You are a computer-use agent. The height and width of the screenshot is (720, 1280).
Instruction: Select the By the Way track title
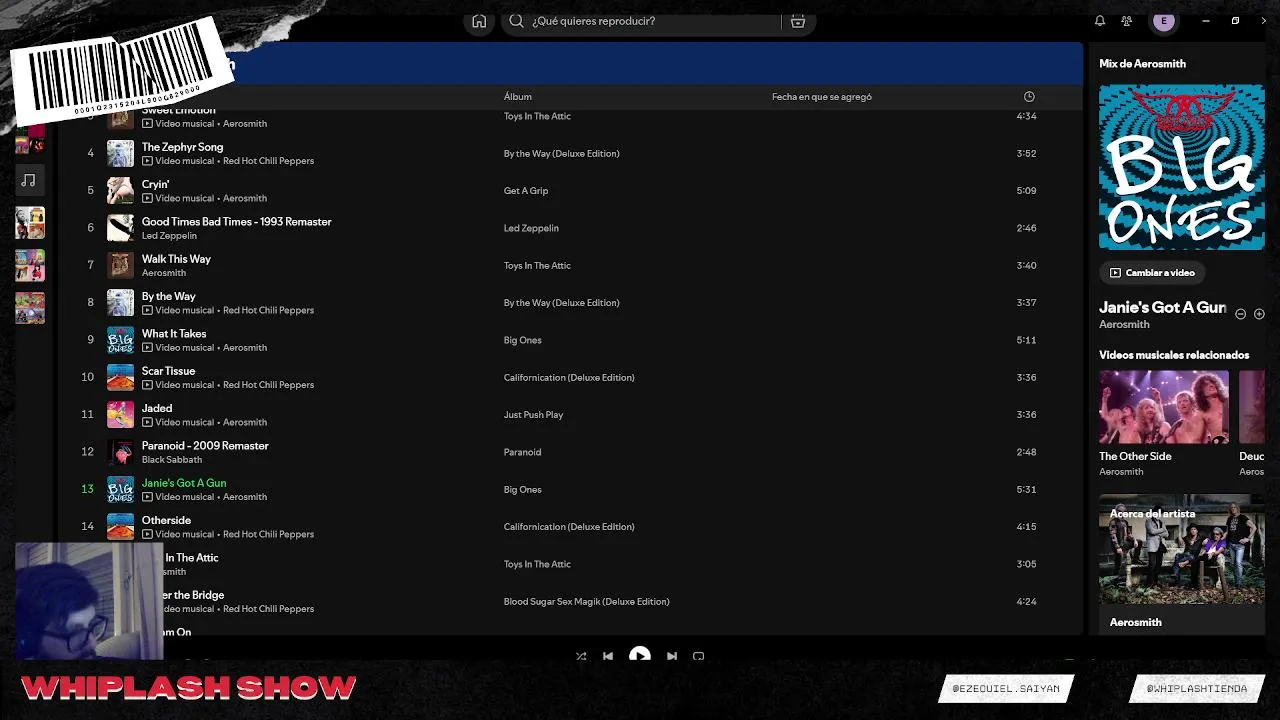click(x=168, y=296)
